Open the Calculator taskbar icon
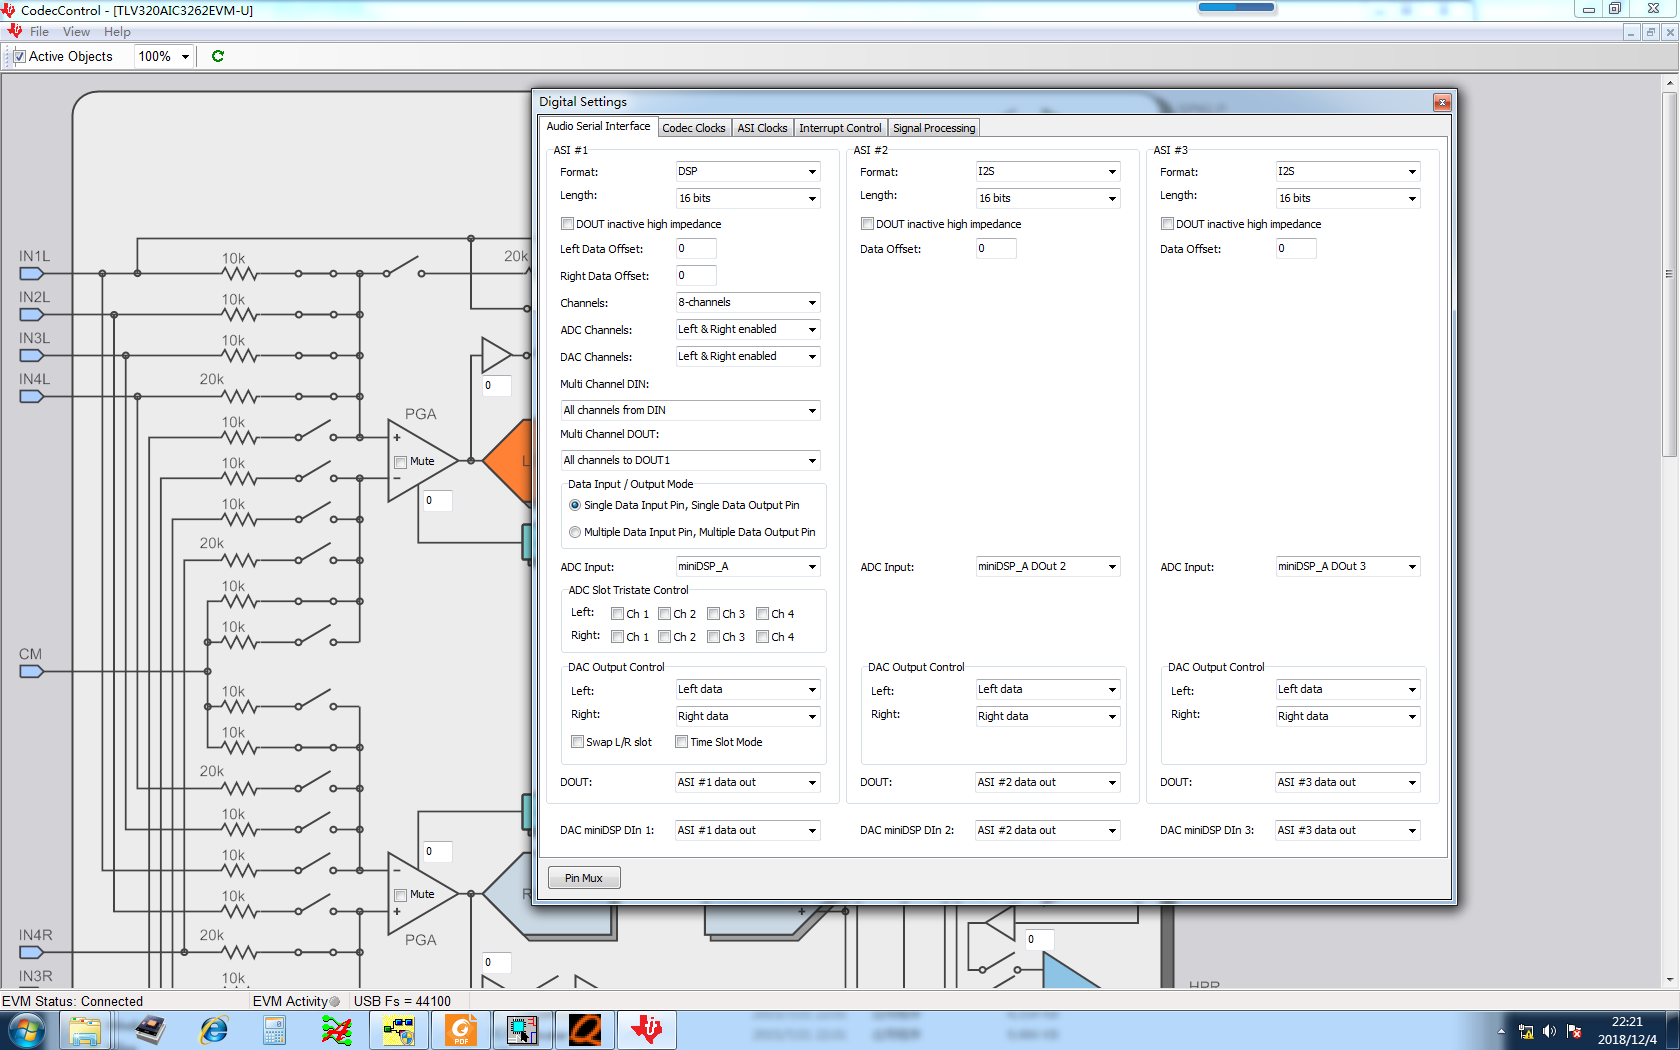Screen dimensions: 1680x1050 point(274,1030)
